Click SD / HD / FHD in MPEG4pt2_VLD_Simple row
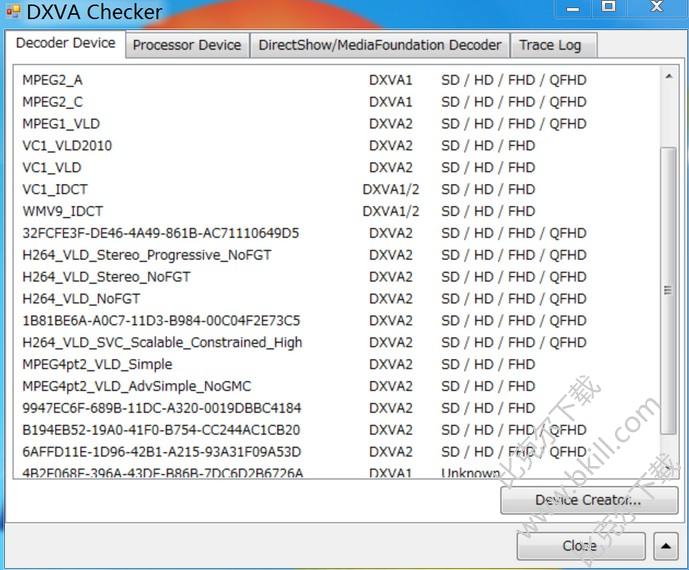 (488, 364)
